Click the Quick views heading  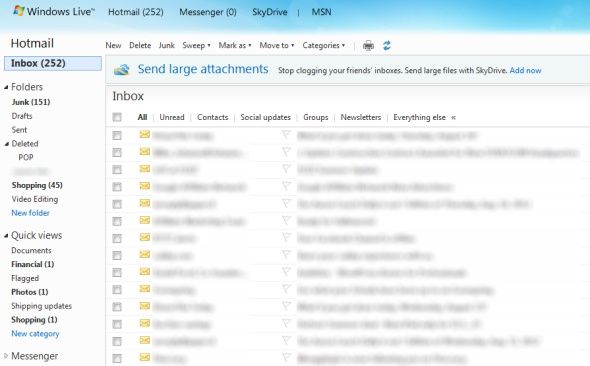[x=36, y=235]
